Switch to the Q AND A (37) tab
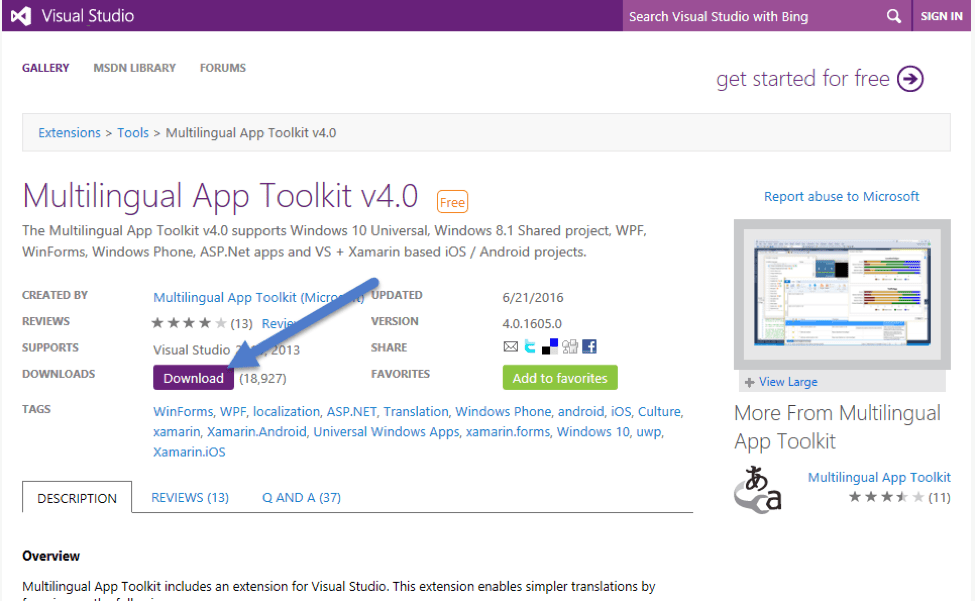975x601 pixels. [x=302, y=497]
